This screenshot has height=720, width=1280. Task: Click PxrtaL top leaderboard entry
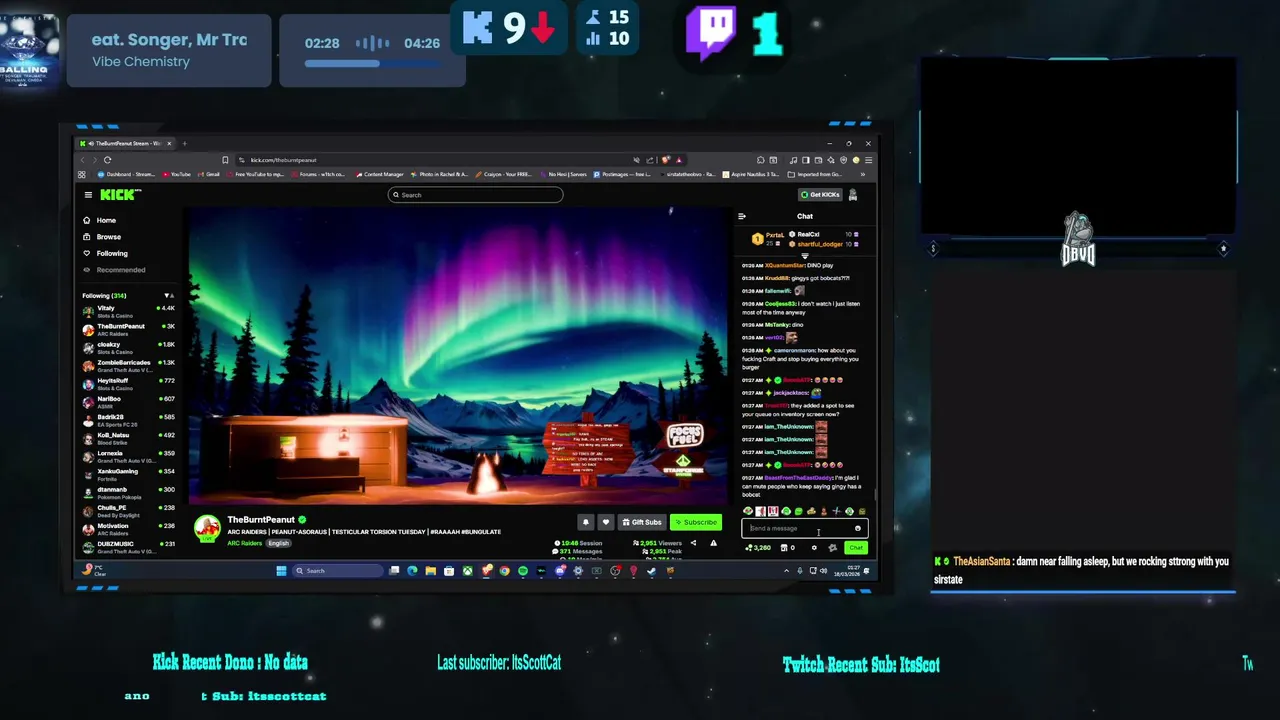coord(767,239)
